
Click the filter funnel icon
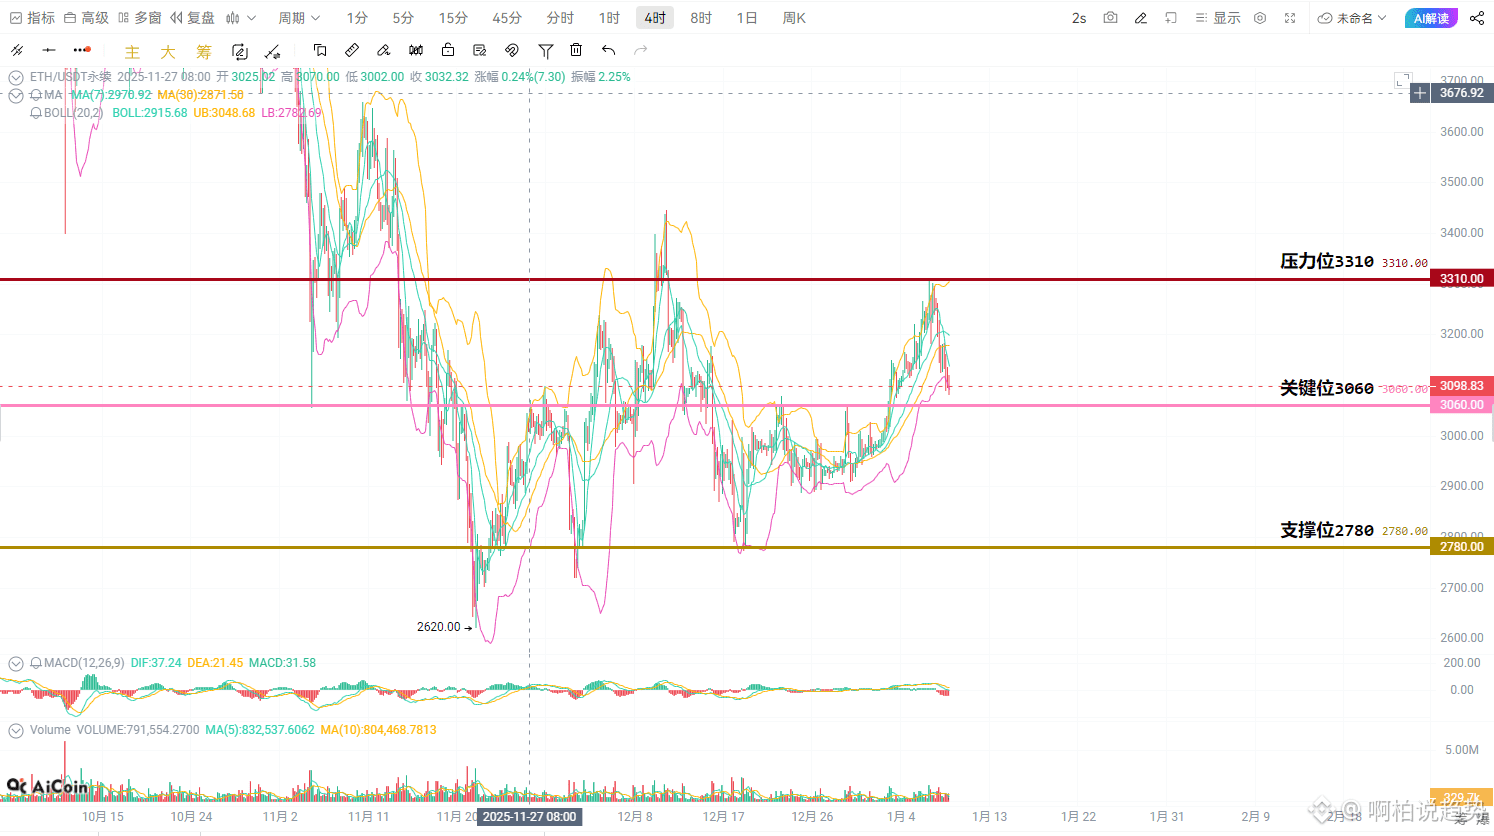click(x=545, y=51)
